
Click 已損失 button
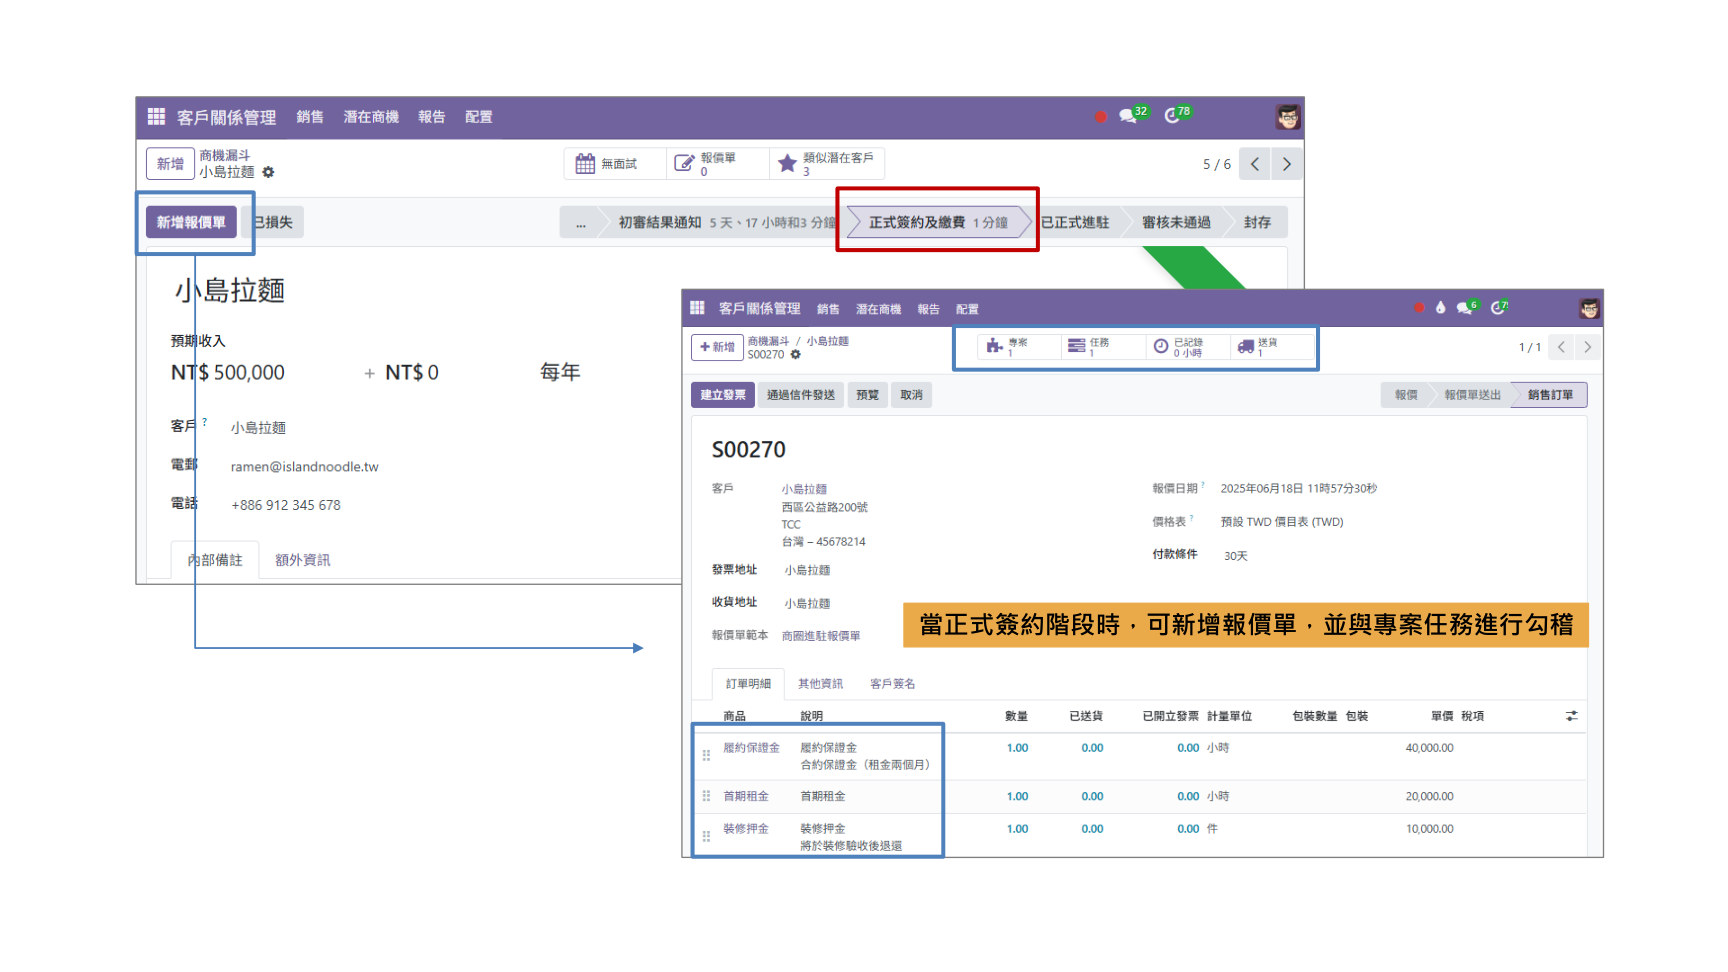(273, 222)
